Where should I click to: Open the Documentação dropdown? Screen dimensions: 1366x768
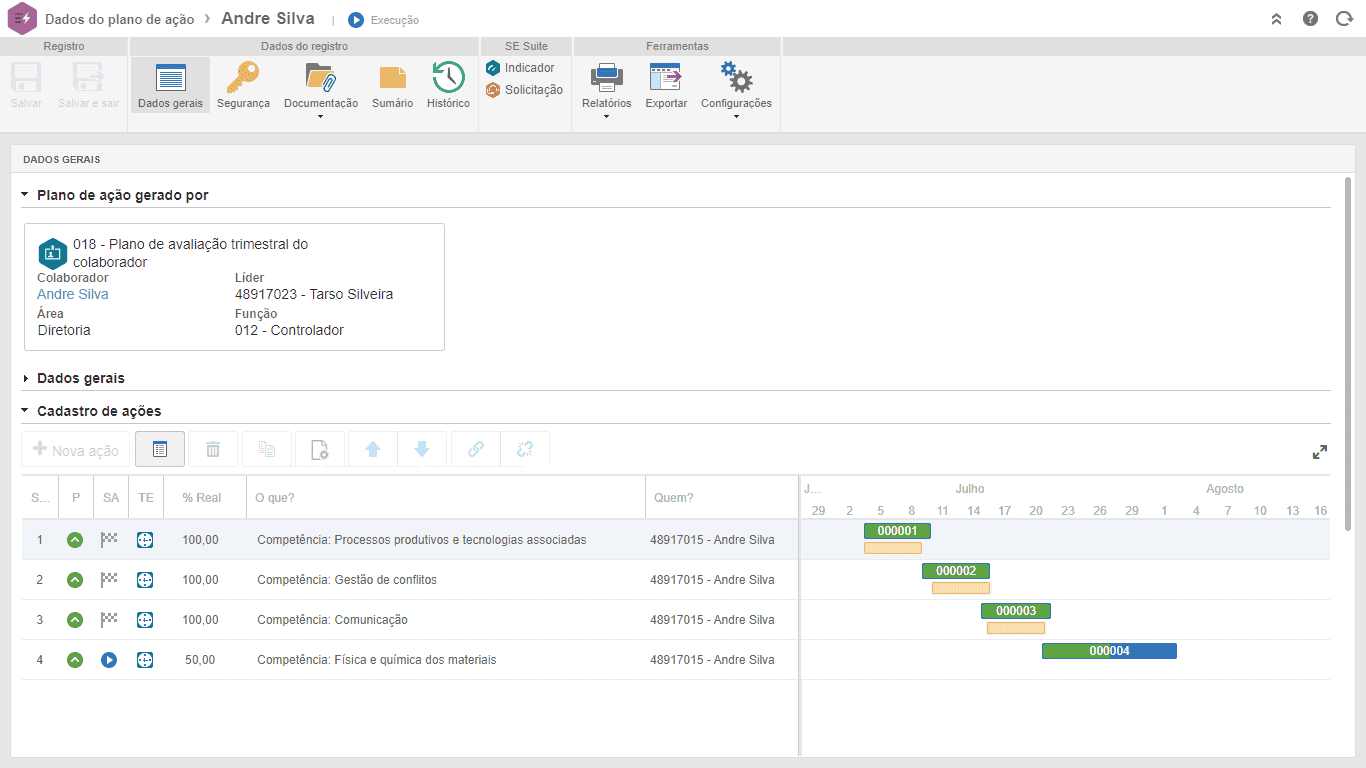[x=321, y=90]
